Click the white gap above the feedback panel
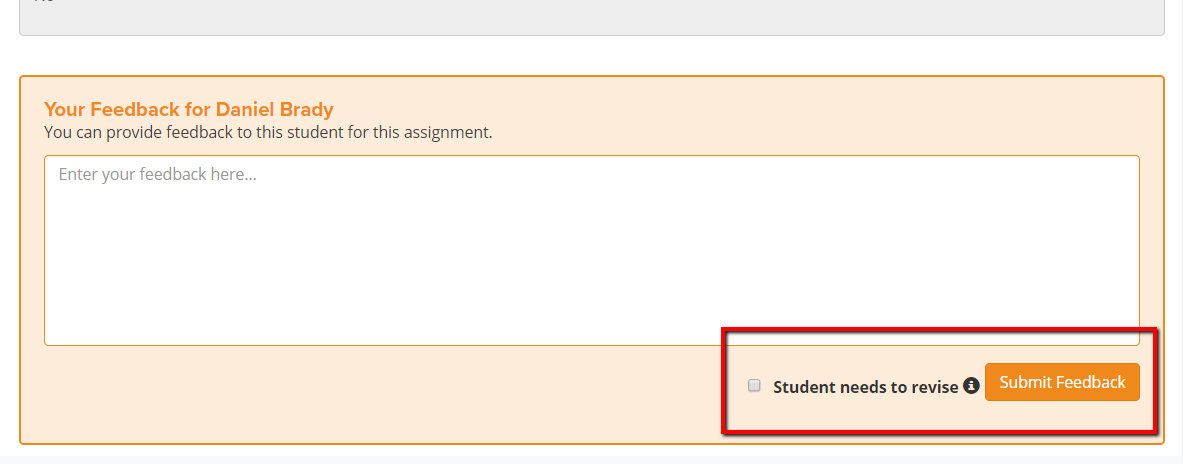 pos(592,55)
